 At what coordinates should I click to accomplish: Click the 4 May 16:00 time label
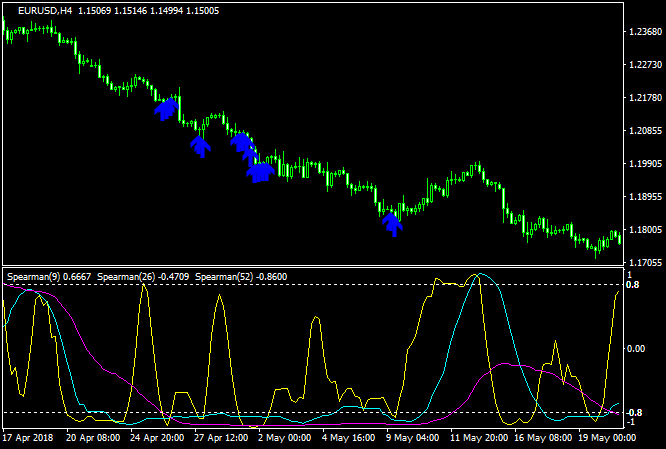point(349,438)
